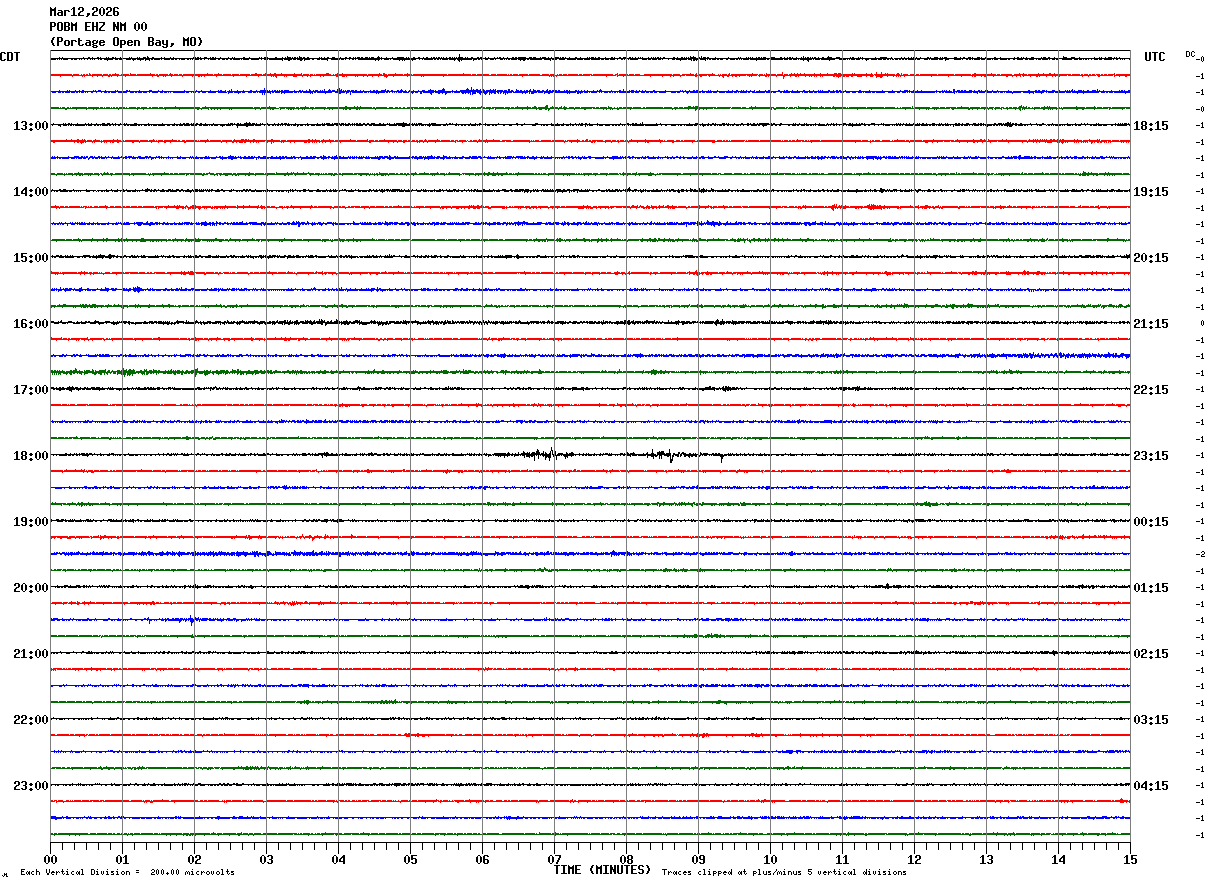
Task: Click the 'UTC' timezone label
Action: (1155, 57)
